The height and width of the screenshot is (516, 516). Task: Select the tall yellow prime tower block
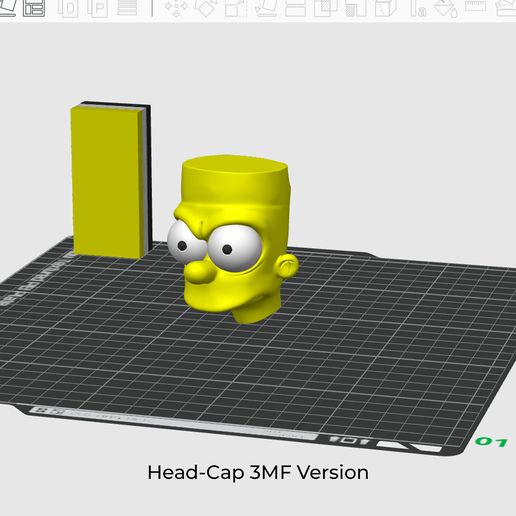pos(111,180)
